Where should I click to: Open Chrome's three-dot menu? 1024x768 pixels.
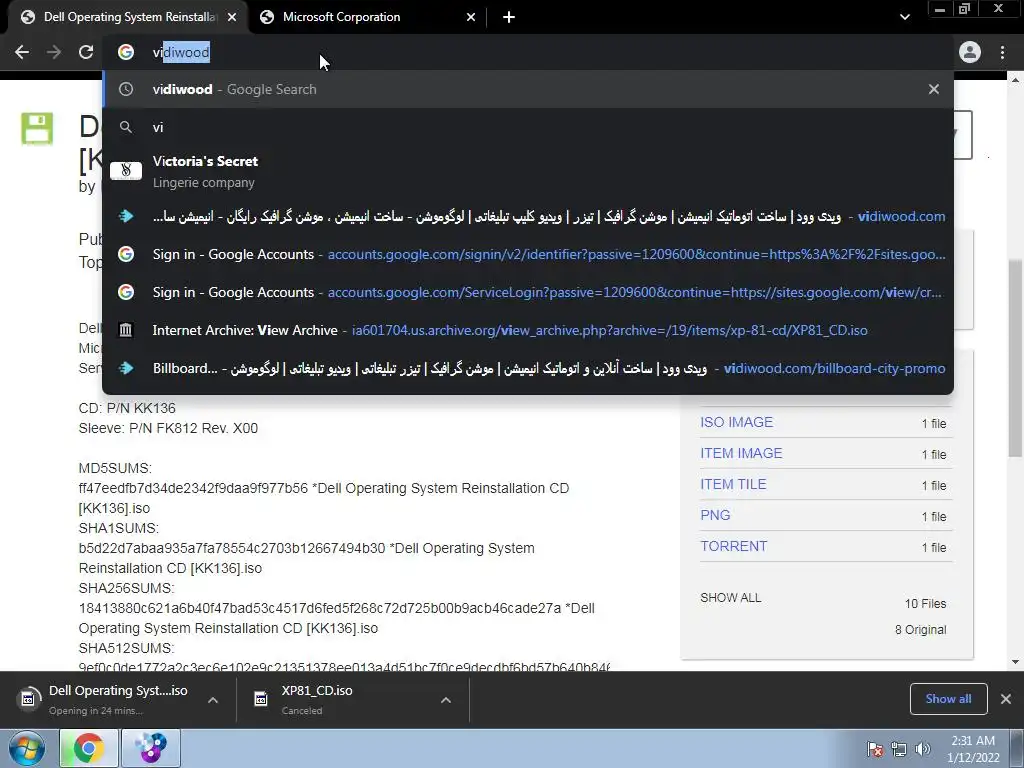[1002, 52]
